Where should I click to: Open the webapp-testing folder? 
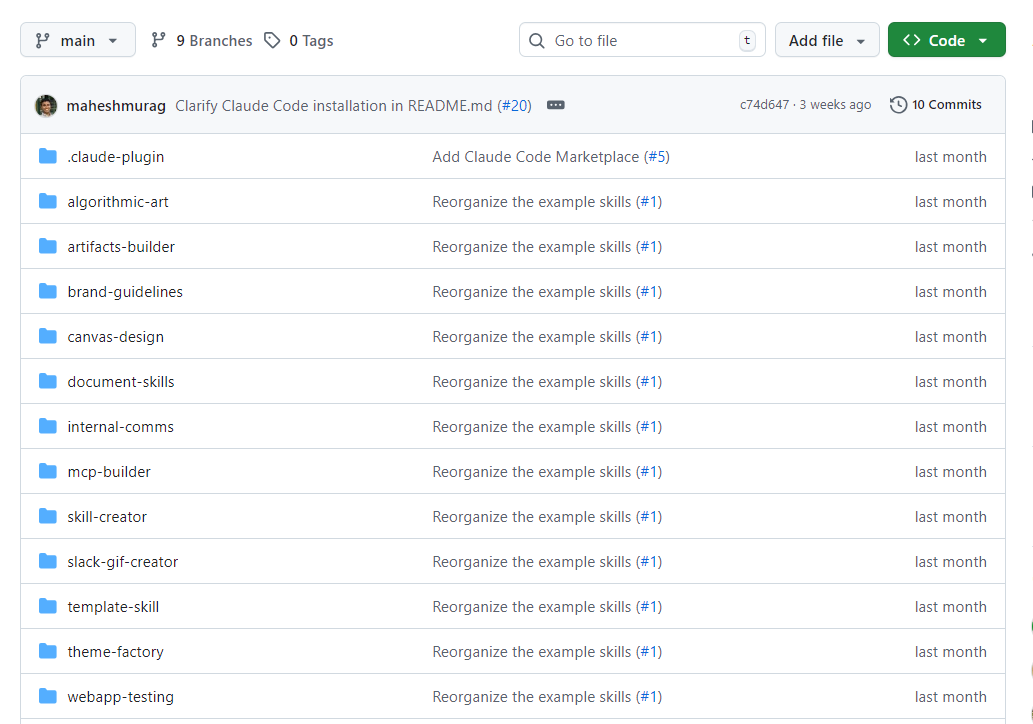tap(121, 697)
